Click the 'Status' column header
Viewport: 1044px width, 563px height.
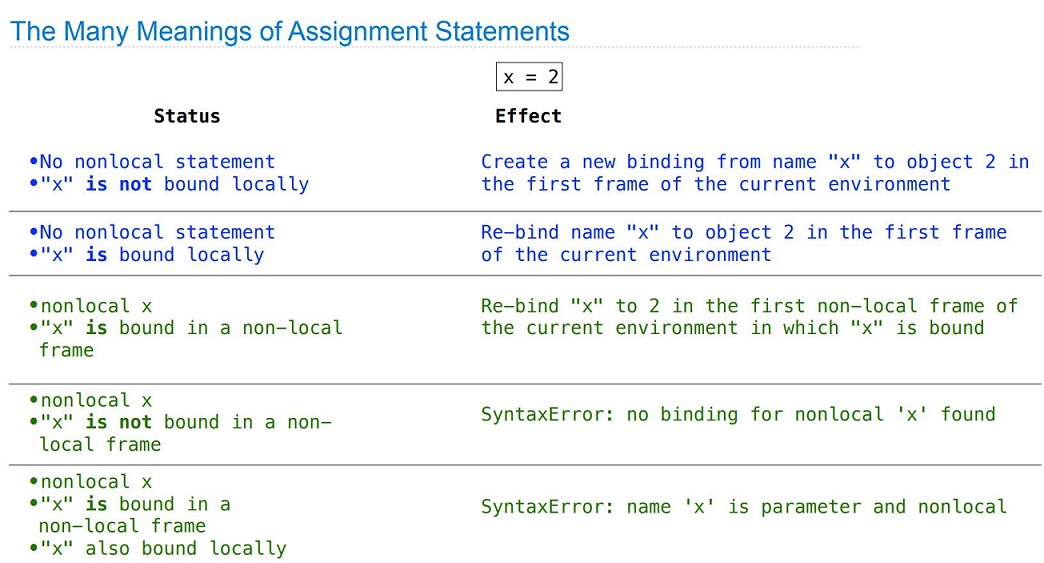point(187,116)
